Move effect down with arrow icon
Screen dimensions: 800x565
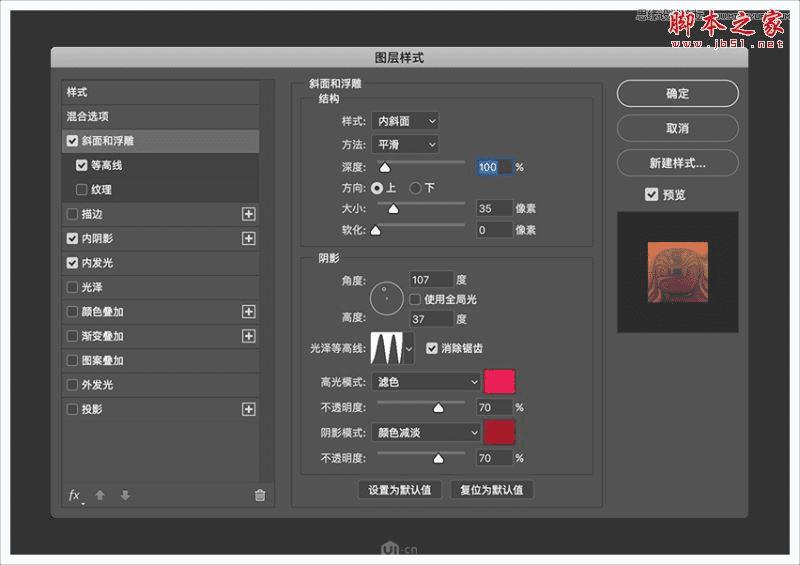(x=125, y=495)
